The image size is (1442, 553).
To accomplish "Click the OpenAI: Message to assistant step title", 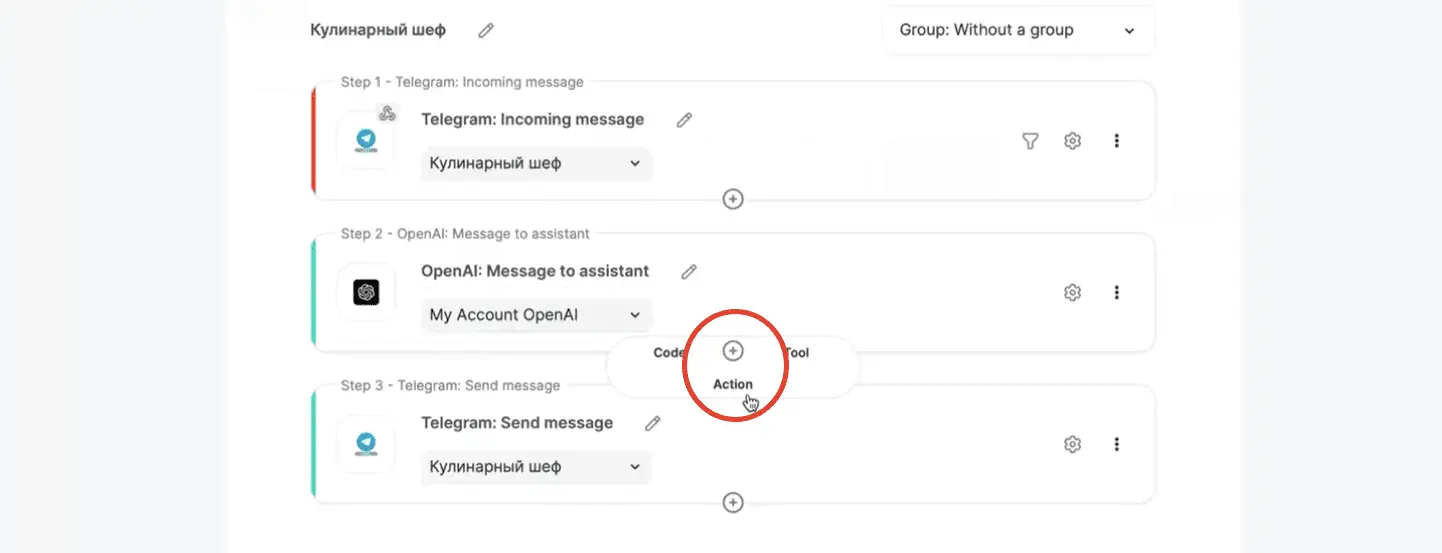I will (535, 271).
